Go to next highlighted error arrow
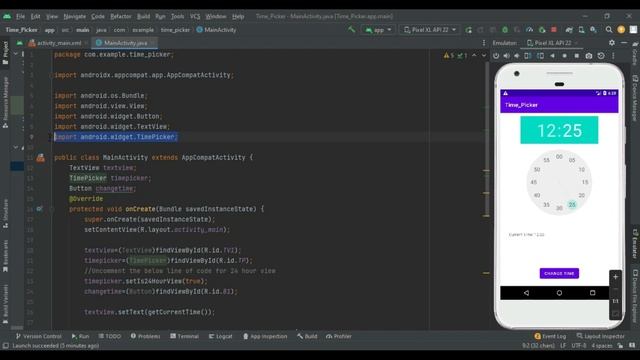This screenshot has width=640, height=360. [x=484, y=55]
